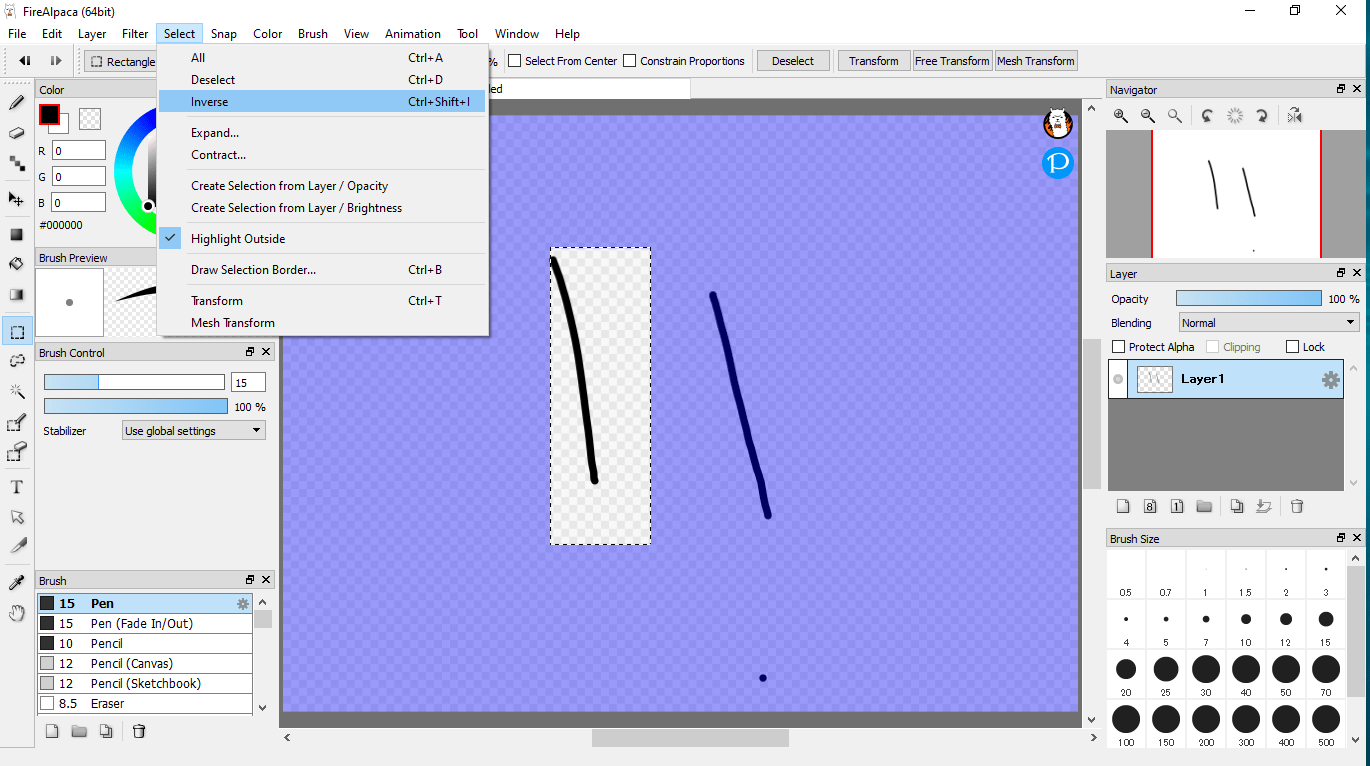
Task: Choose Inverse from the Select menu
Action: pos(210,101)
